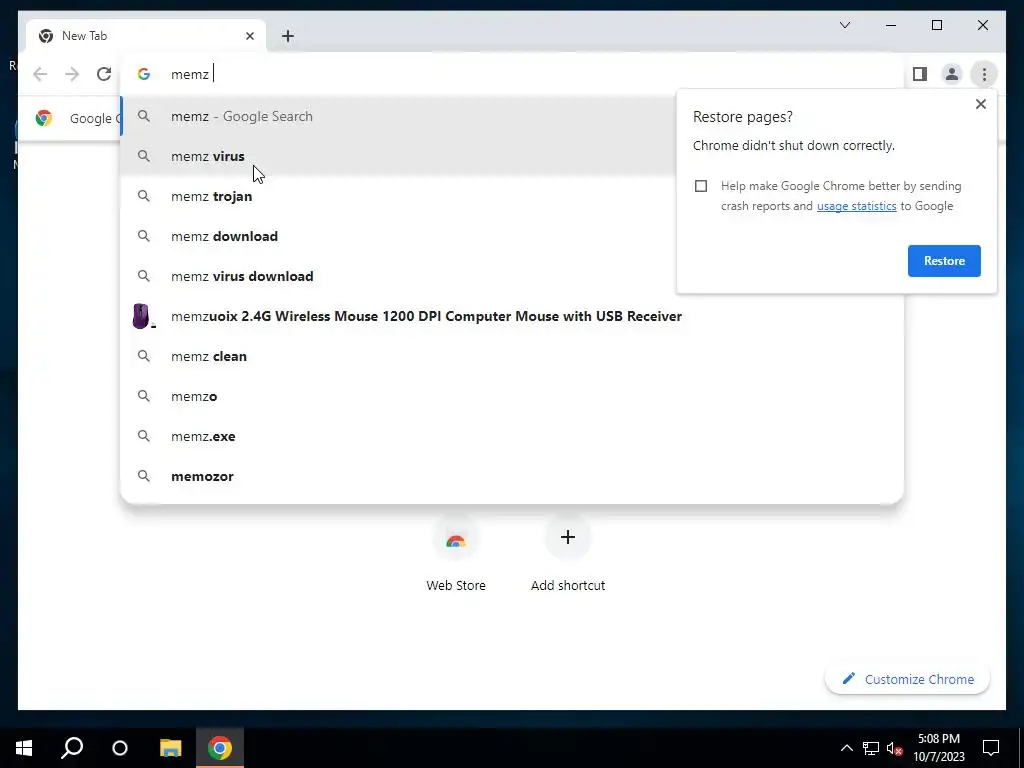The image size is (1024, 768).
Task: Go back using the back arrow
Action: [x=40, y=74]
